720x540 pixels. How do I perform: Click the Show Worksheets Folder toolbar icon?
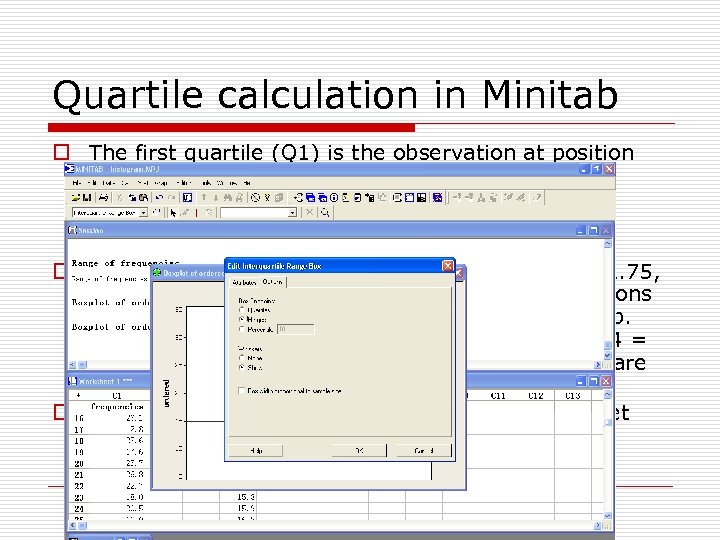pyautogui.click(x=310, y=197)
